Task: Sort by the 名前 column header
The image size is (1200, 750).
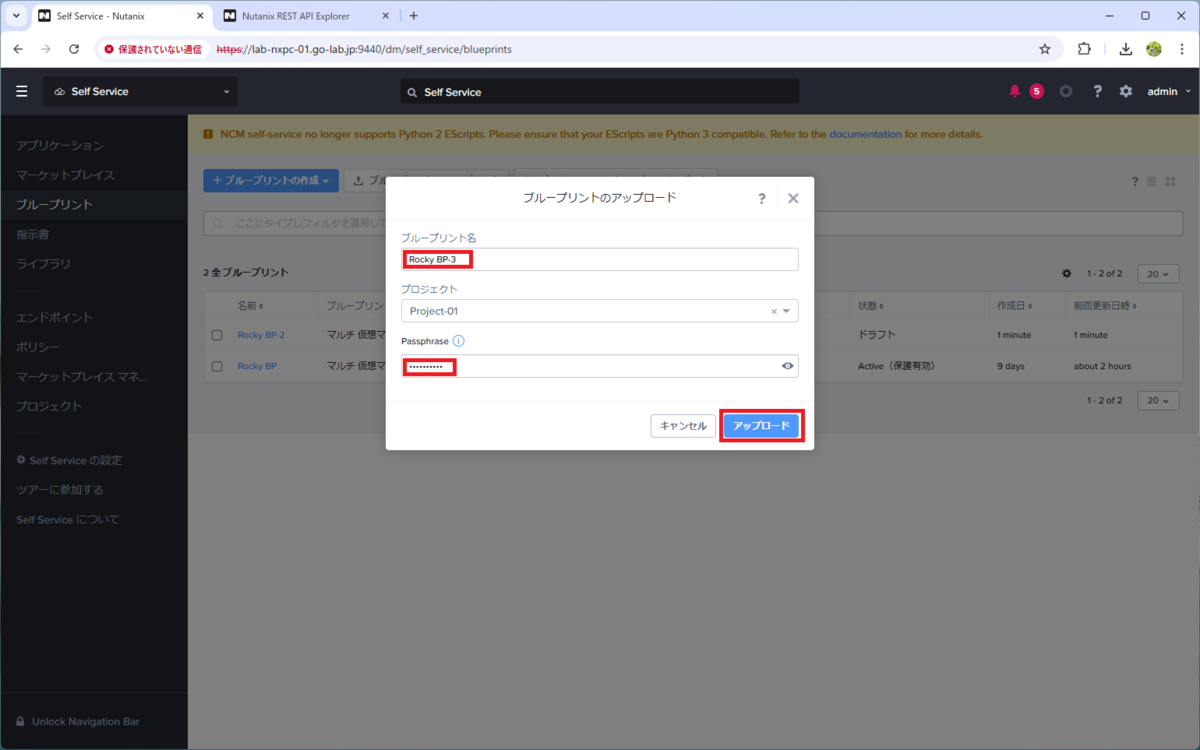Action: point(250,305)
